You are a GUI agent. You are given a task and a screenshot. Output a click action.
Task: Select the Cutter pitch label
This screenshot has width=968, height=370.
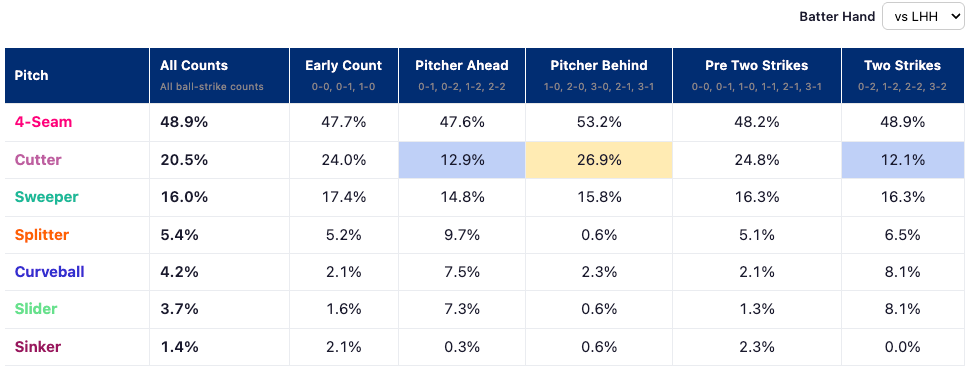tap(38, 160)
